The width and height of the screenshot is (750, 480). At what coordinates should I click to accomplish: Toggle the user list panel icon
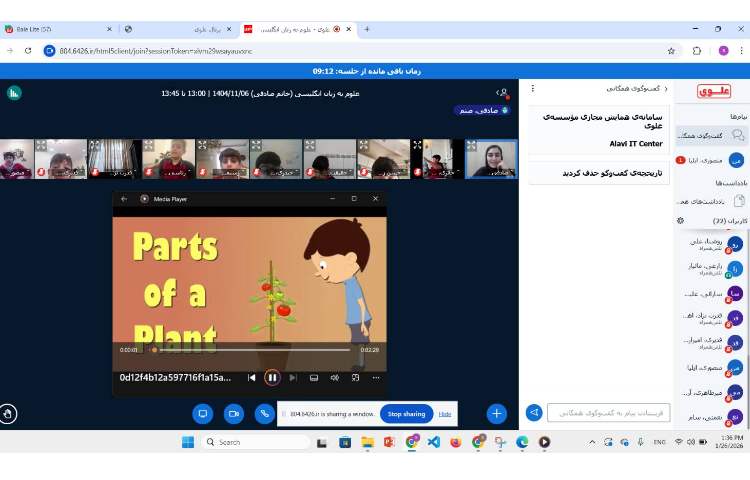coord(502,93)
